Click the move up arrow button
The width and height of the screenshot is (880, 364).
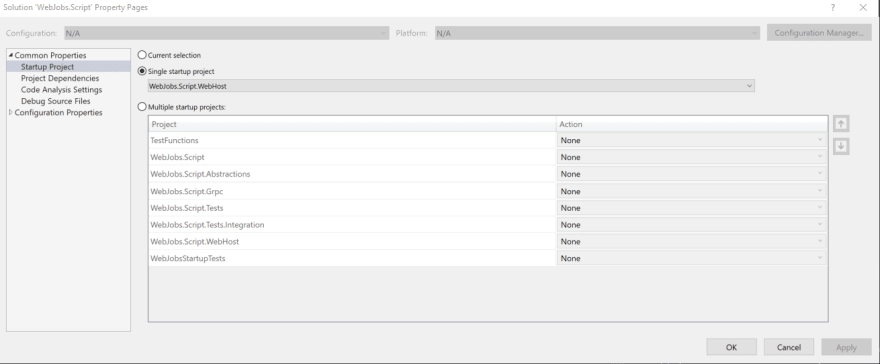coord(841,124)
